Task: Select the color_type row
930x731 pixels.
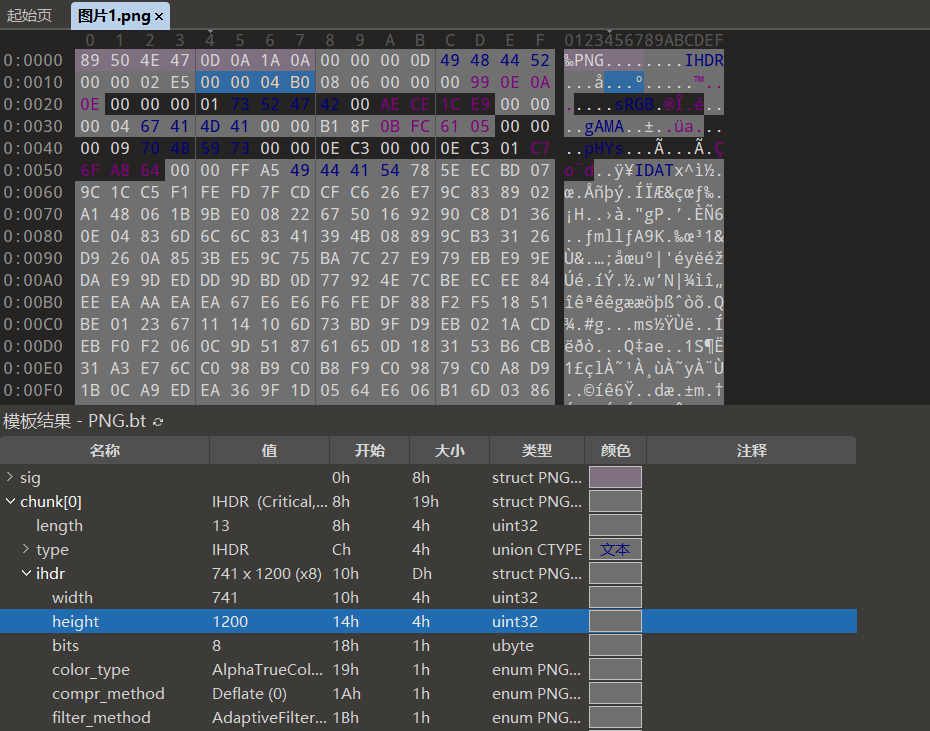Action: tap(428, 669)
